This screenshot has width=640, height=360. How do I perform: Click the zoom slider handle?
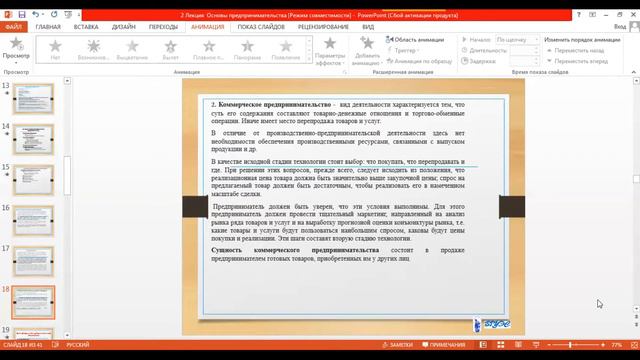[x=571, y=345]
